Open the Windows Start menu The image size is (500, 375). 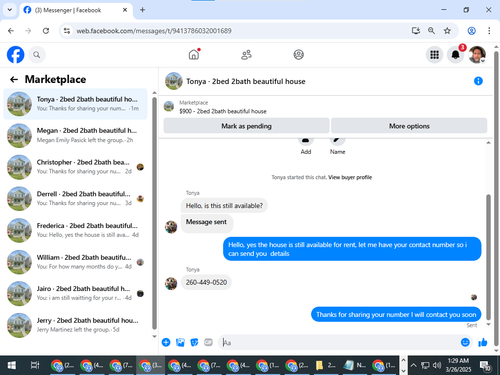(12, 365)
